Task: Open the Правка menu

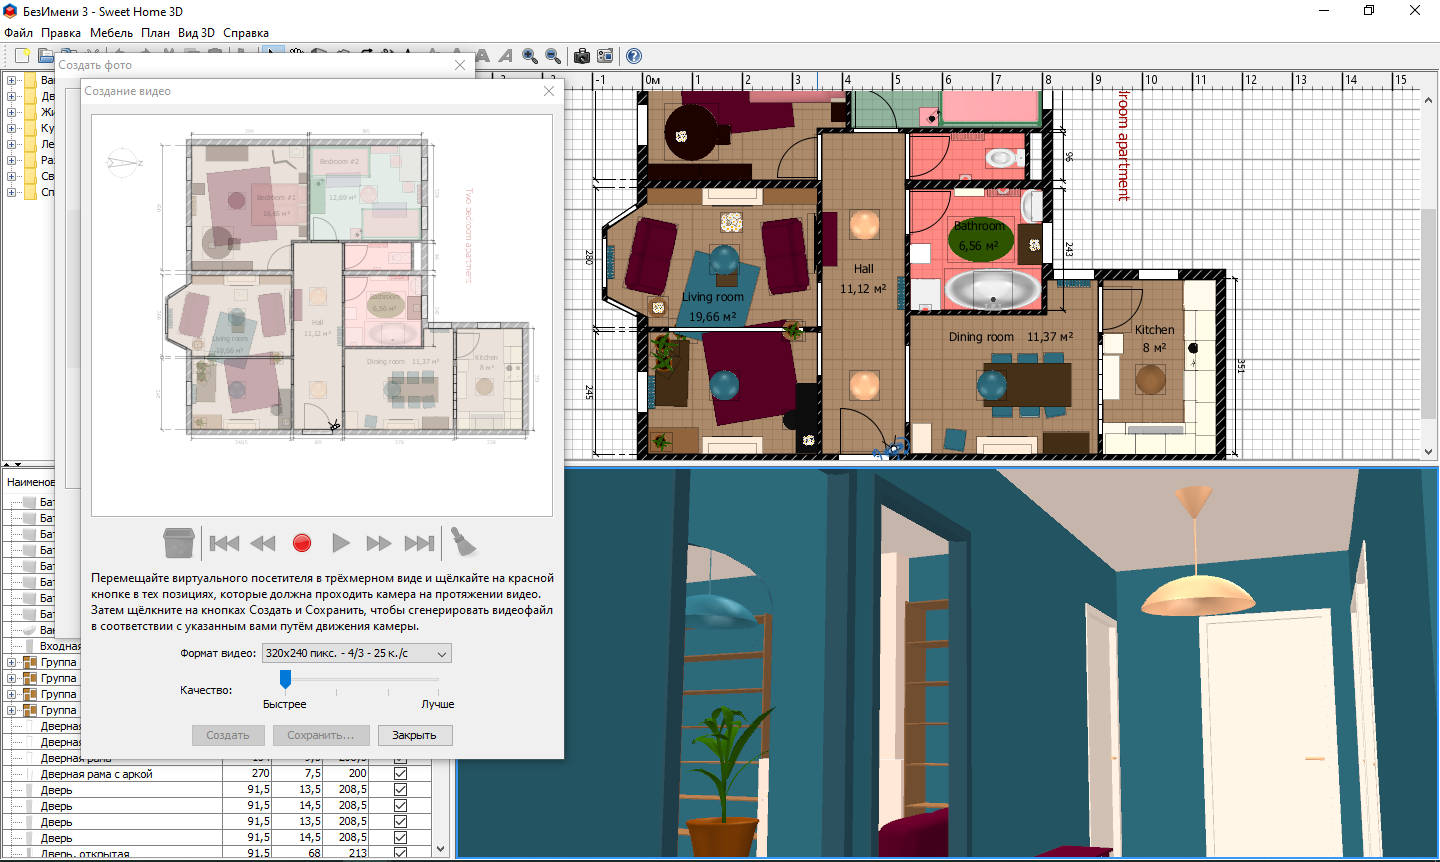Action: point(61,33)
